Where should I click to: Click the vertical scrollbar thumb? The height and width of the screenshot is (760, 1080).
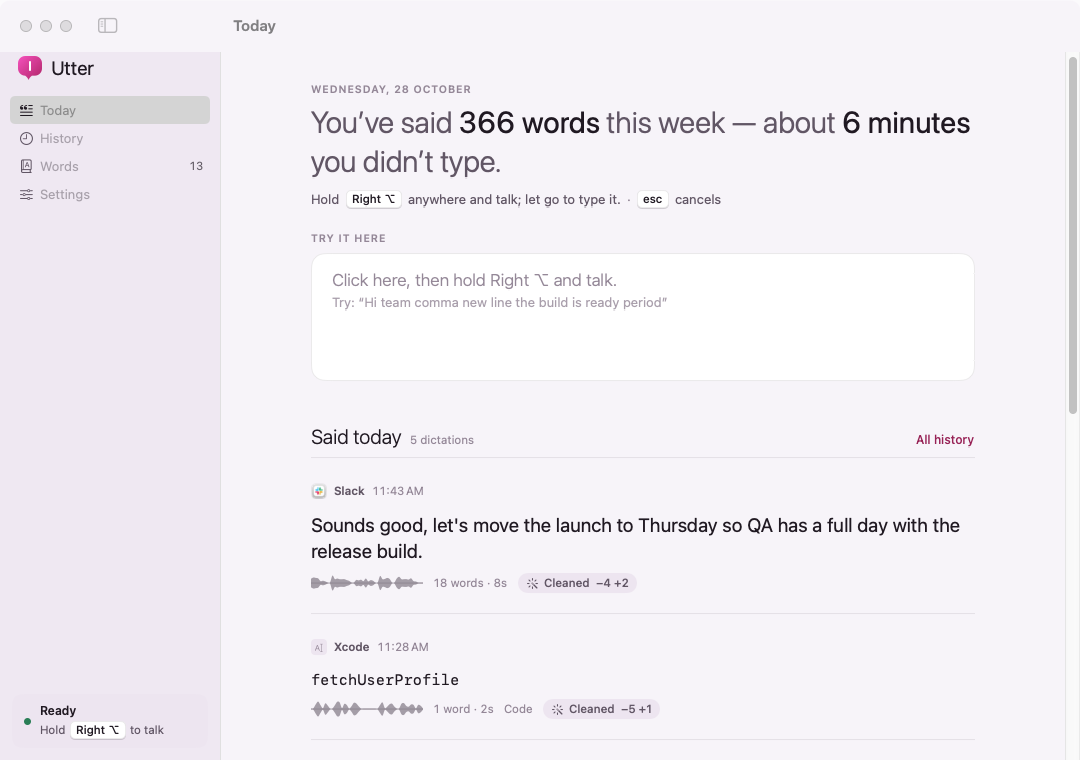pyautogui.click(x=1072, y=236)
